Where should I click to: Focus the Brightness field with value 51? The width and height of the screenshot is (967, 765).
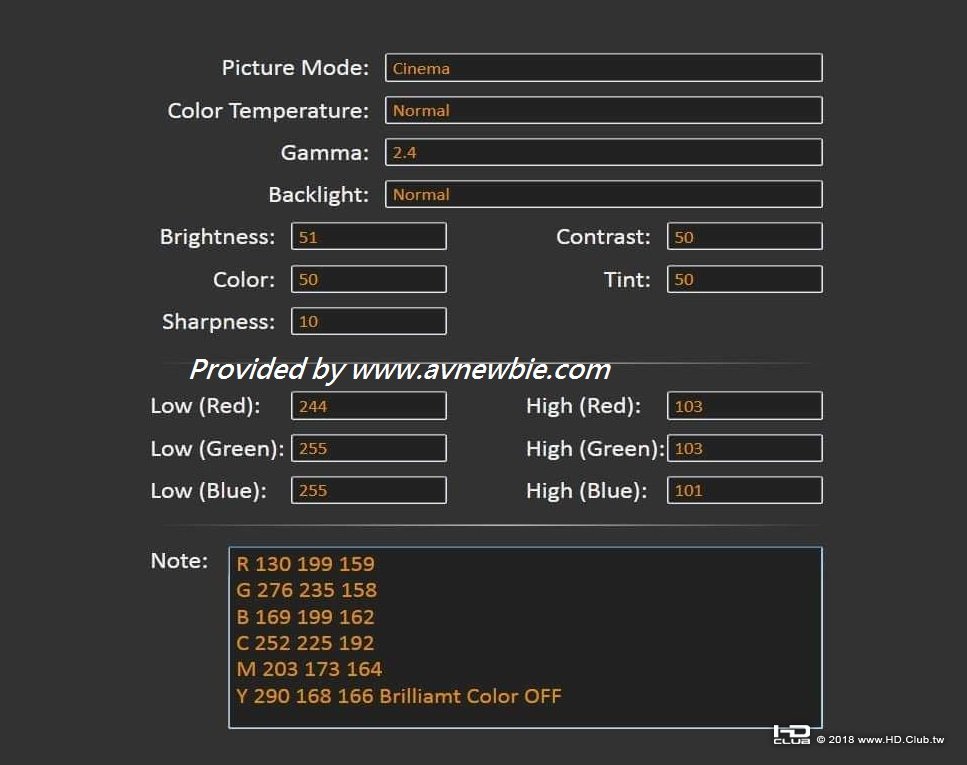[x=369, y=237]
